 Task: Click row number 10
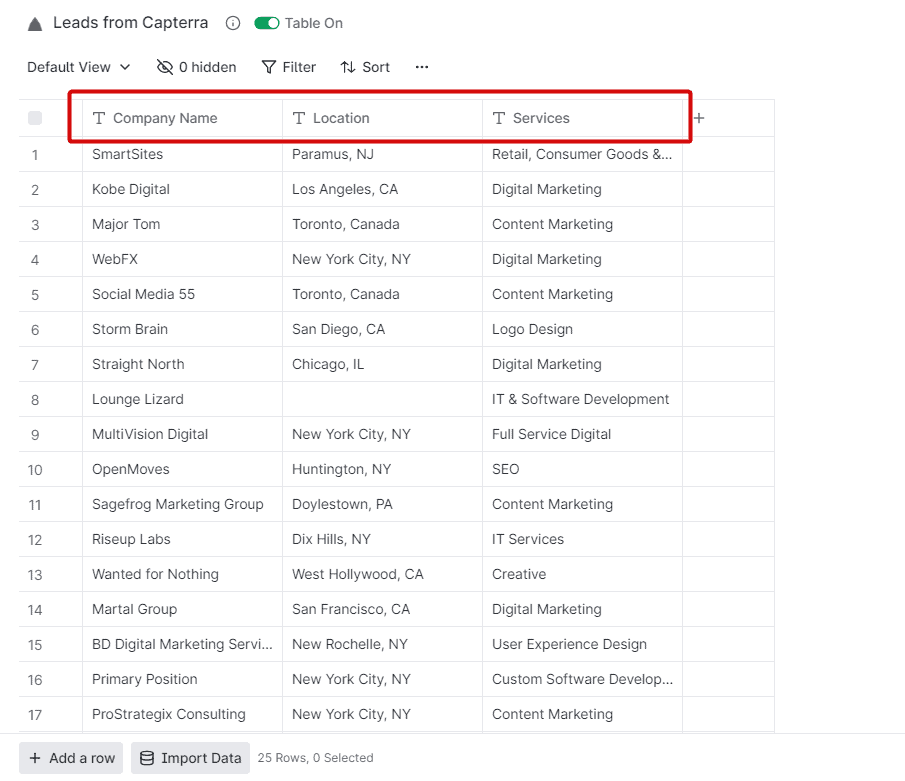coord(35,470)
